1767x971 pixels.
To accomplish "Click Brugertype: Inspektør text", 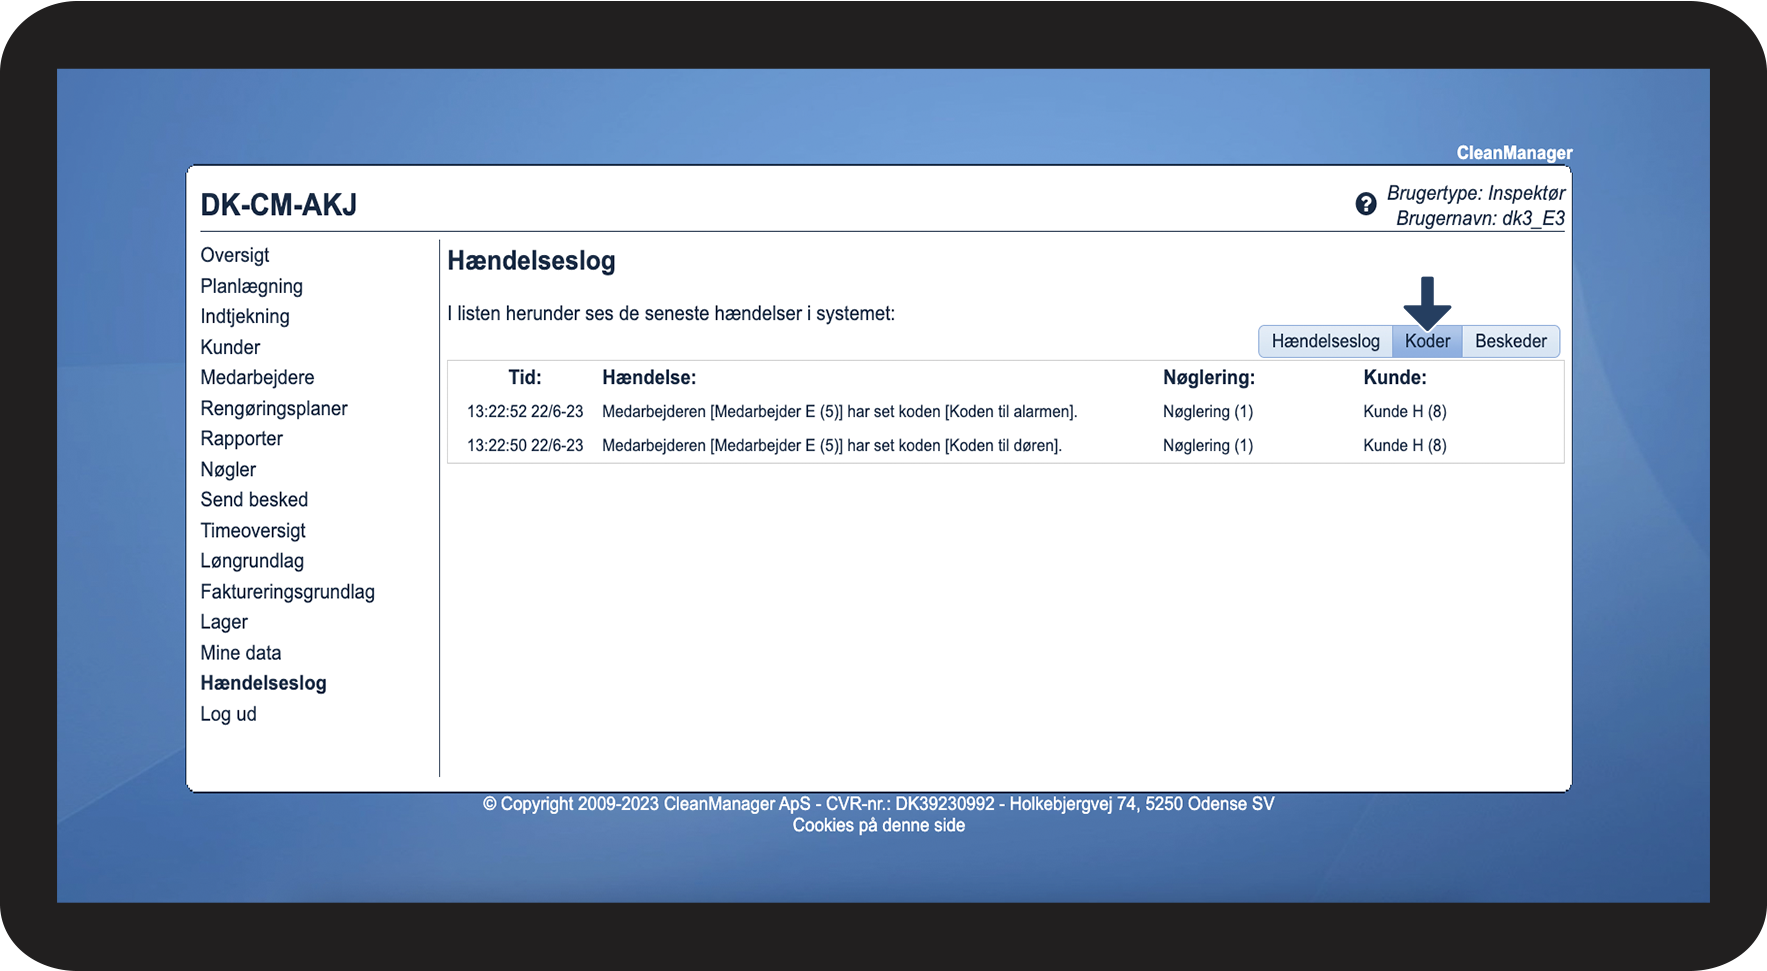I will click(x=1476, y=193).
